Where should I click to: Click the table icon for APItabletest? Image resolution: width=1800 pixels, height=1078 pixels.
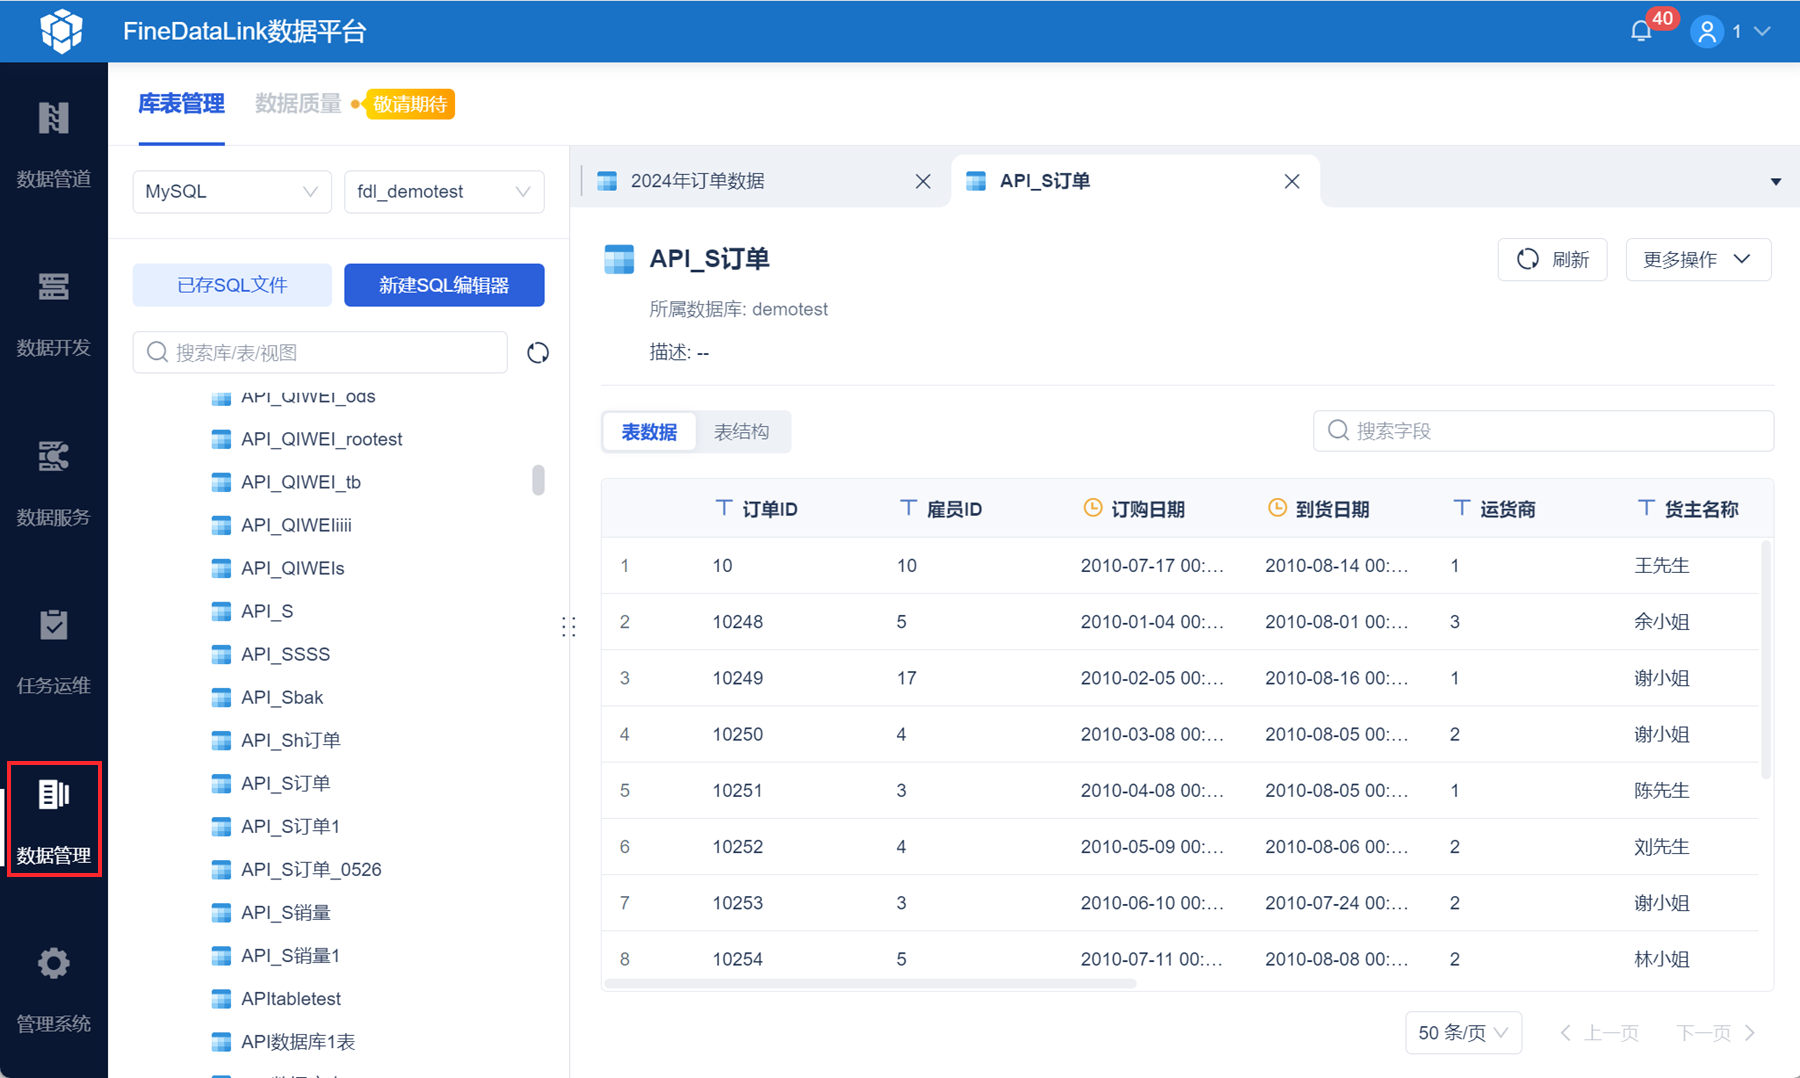coord(221,999)
